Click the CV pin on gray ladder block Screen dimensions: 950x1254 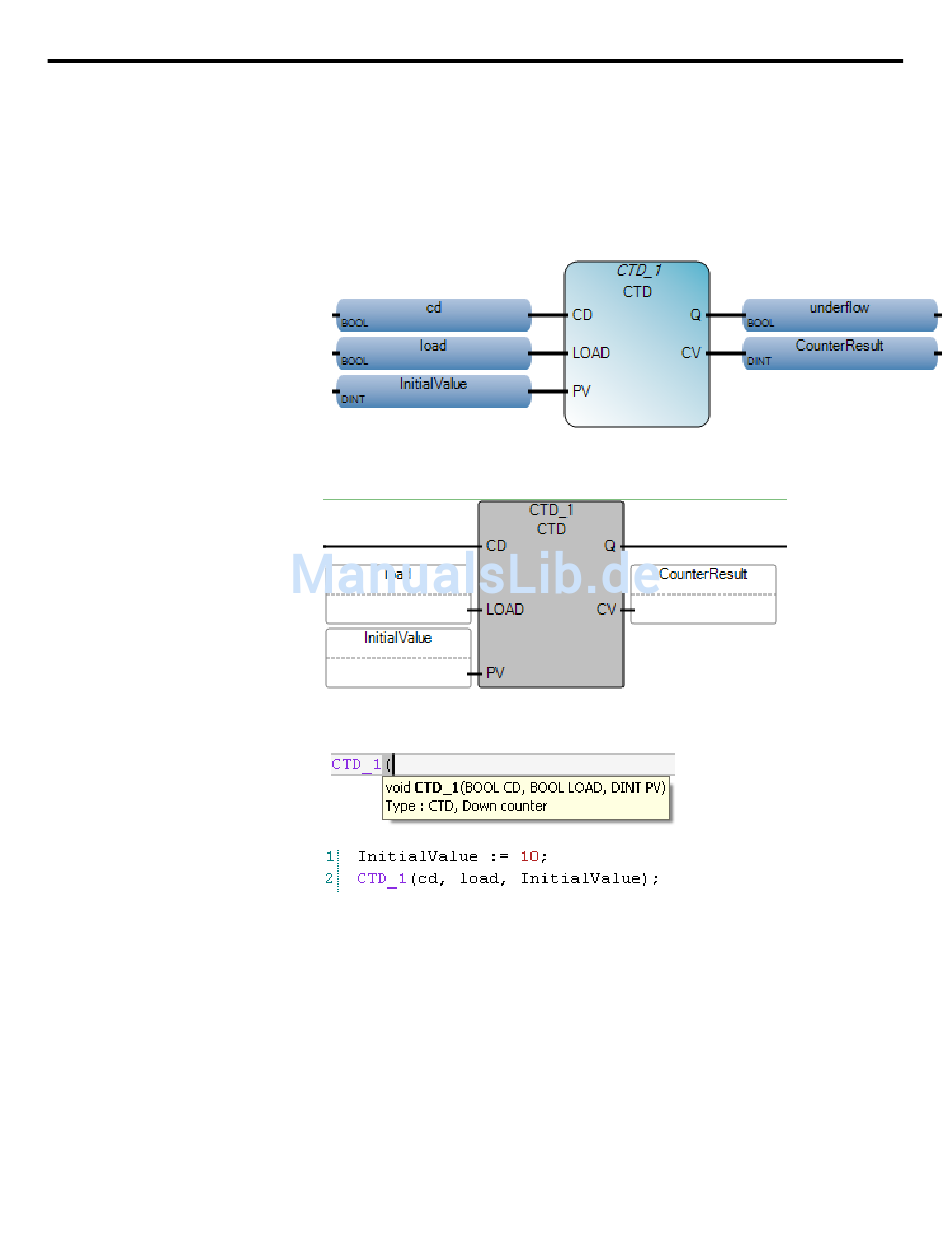pos(607,609)
